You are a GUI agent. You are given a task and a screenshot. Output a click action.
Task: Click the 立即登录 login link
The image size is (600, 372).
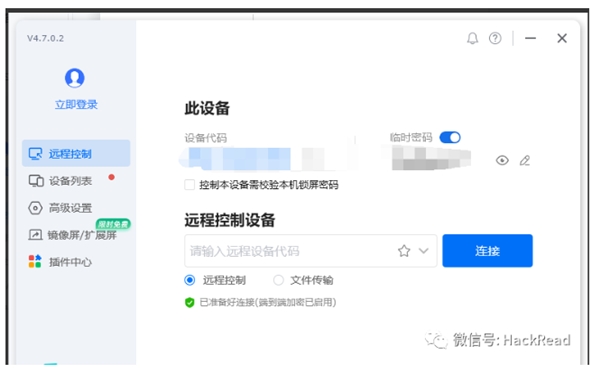coord(76,104)
